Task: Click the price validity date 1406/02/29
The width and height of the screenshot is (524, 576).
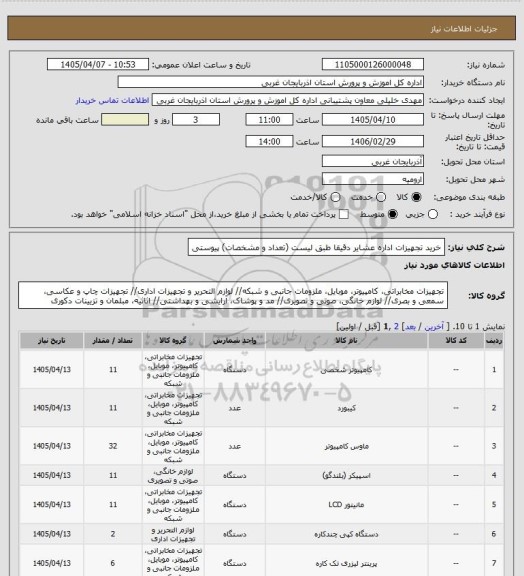Action: tap(373, 141)
